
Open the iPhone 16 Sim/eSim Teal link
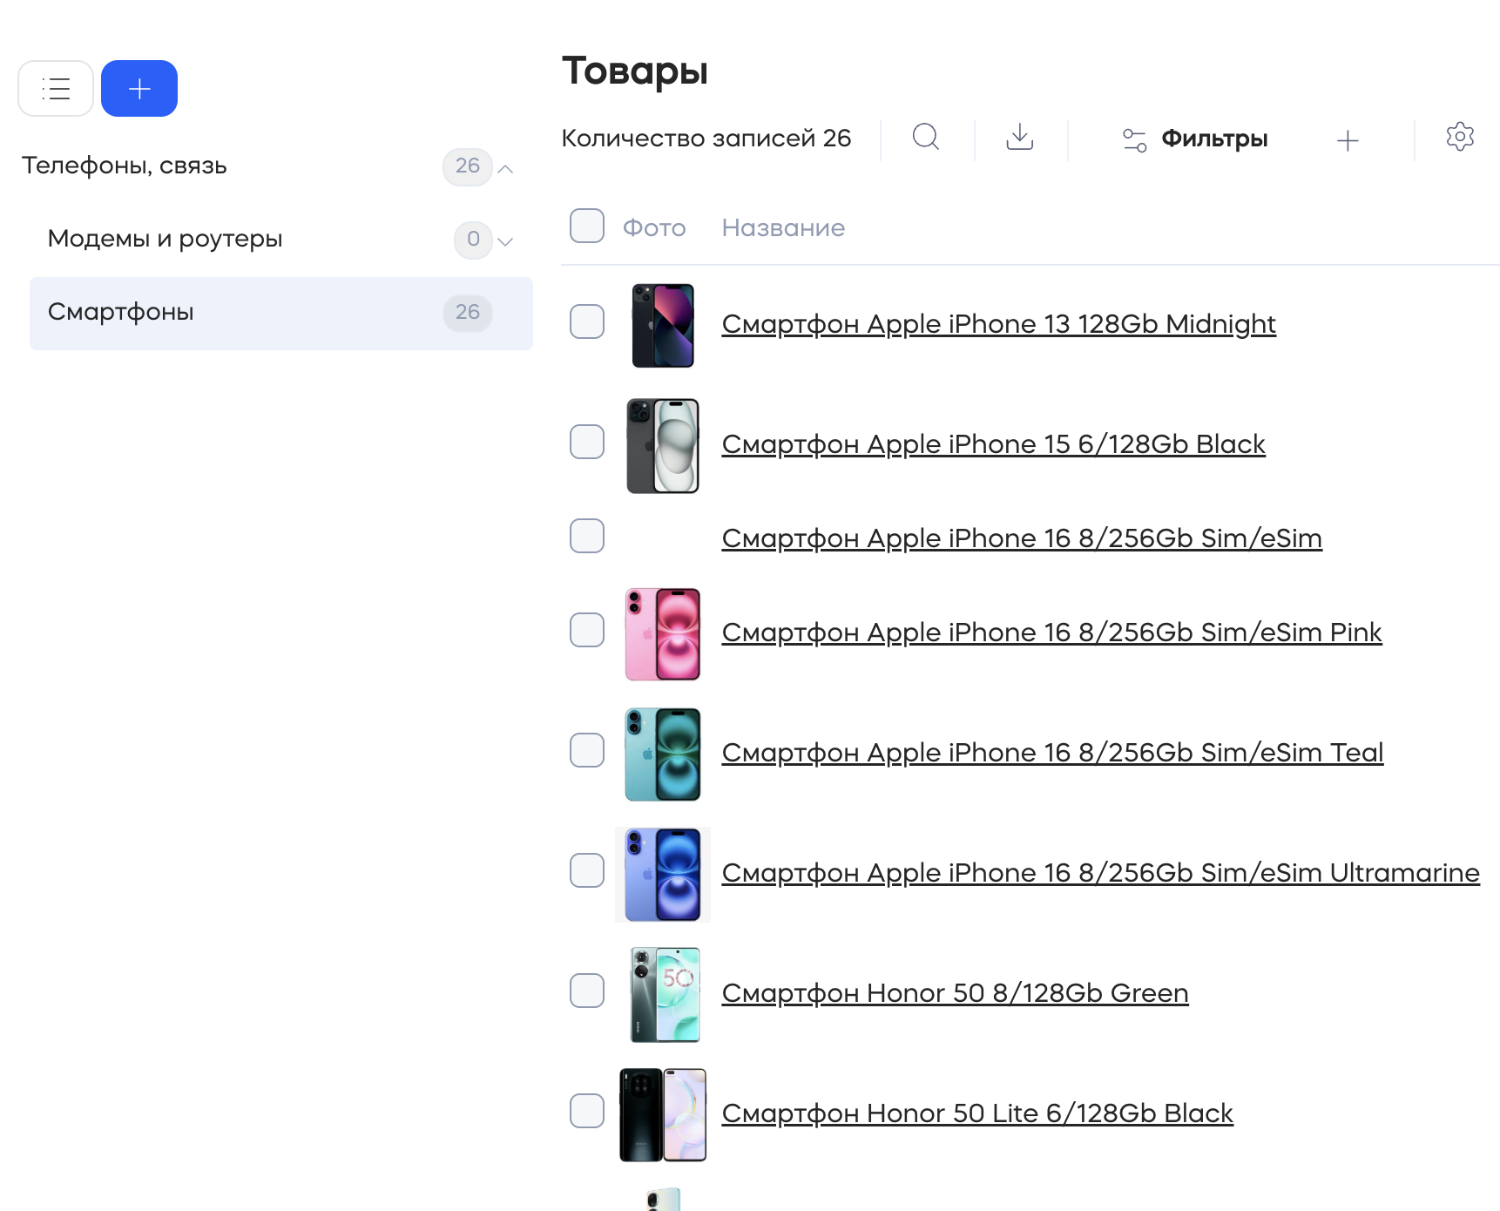(x=1053, y=752)
